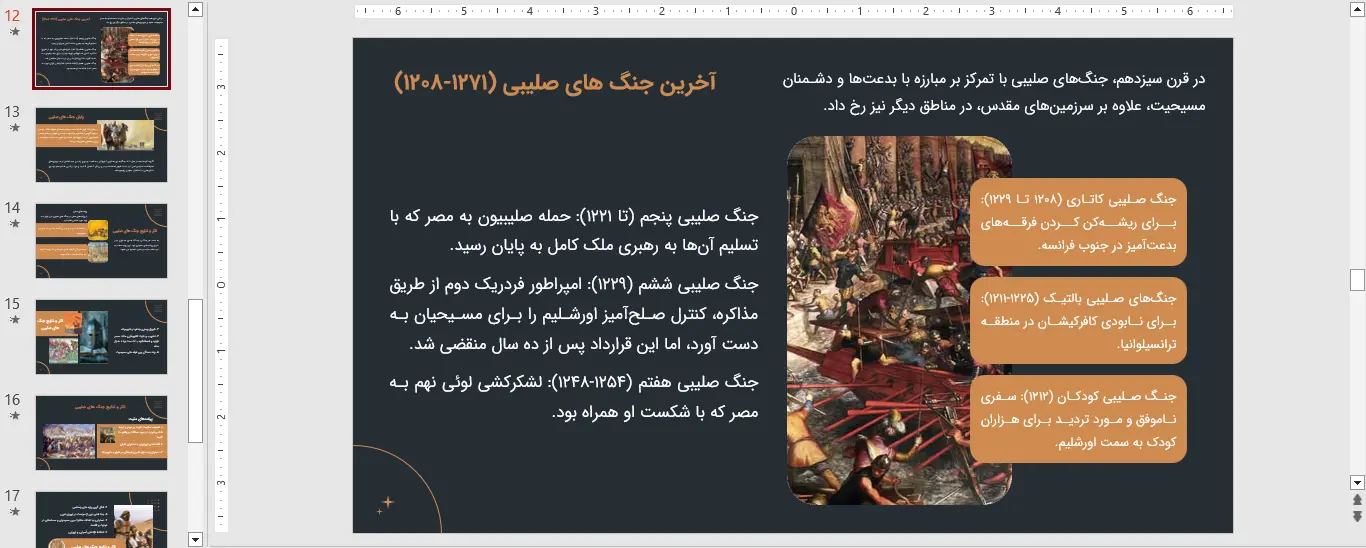
Task: Click the animation star icon under slide 12
Action: [x=14, y=32]
